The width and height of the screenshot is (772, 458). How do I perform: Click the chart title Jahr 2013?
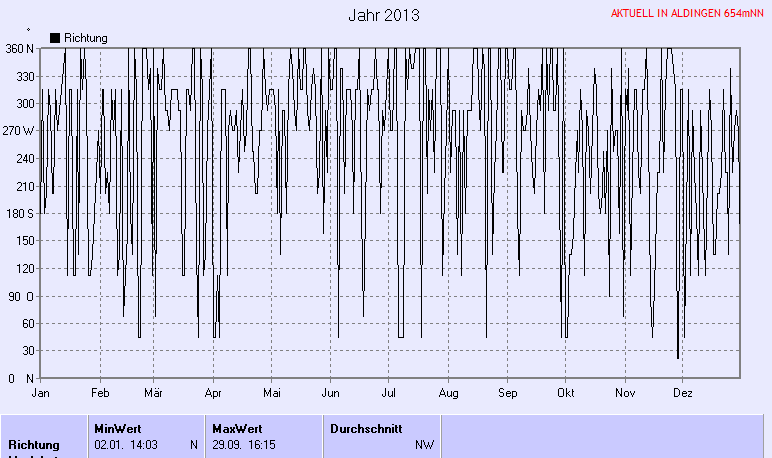[384, 16]
